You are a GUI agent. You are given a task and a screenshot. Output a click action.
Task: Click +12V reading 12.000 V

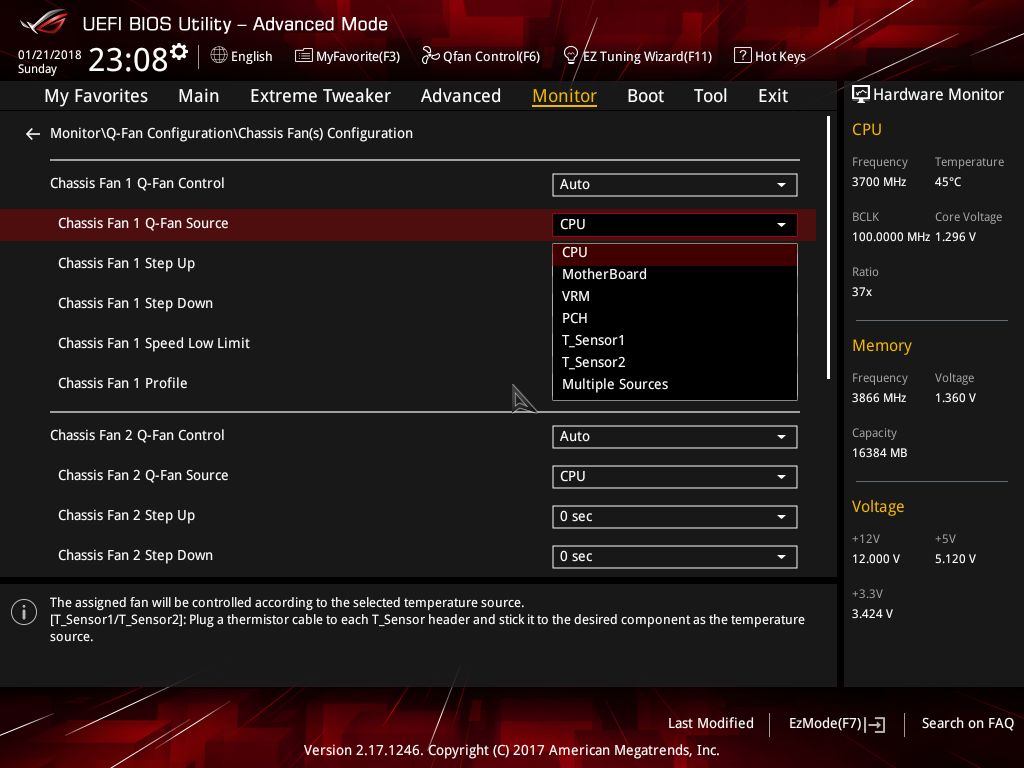point(876,560)
